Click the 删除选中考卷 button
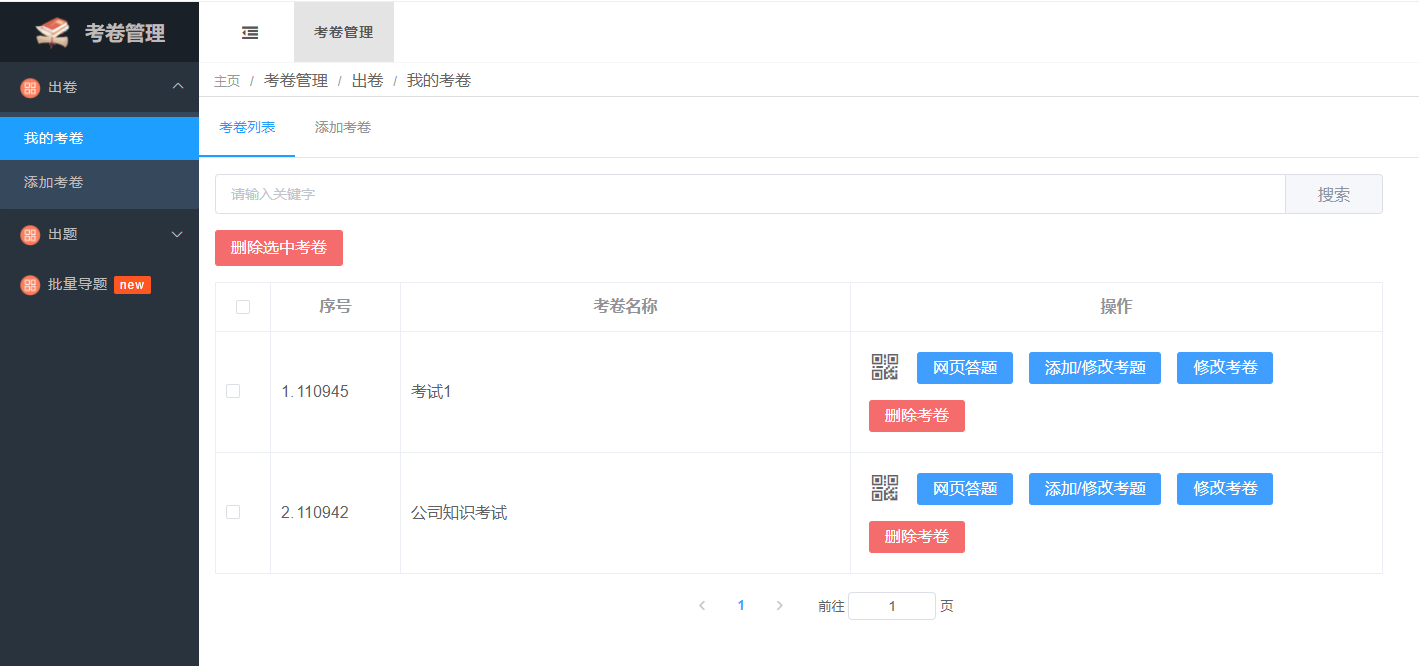 click(278, 248)
